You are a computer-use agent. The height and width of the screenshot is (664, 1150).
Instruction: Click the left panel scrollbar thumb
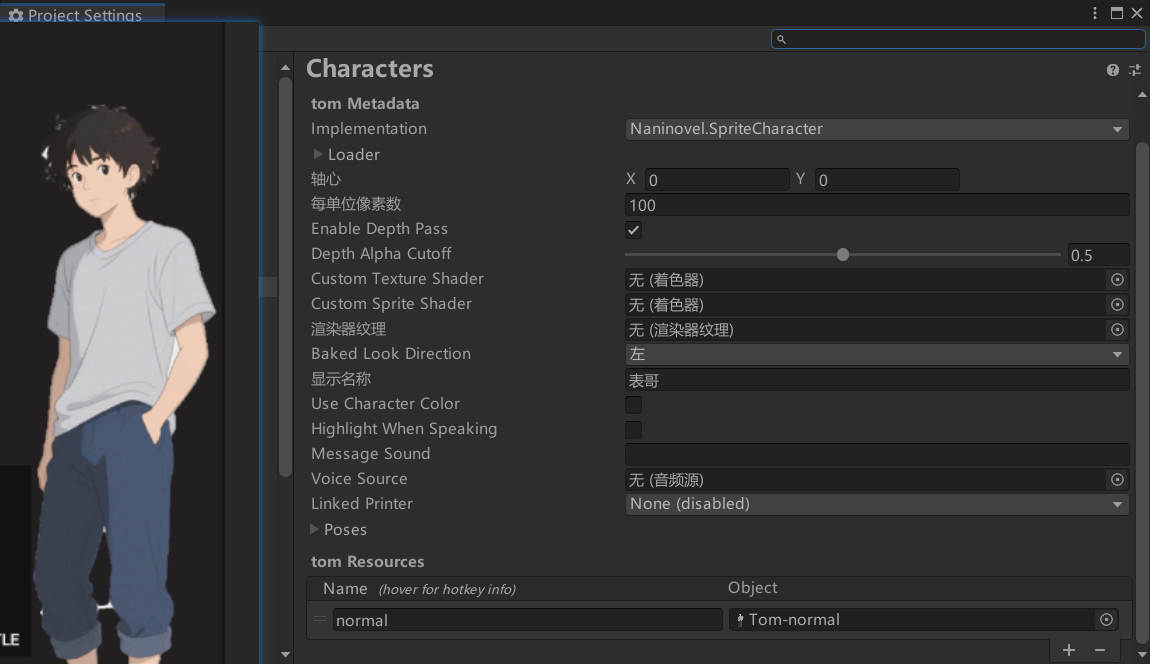pos(285,277)
